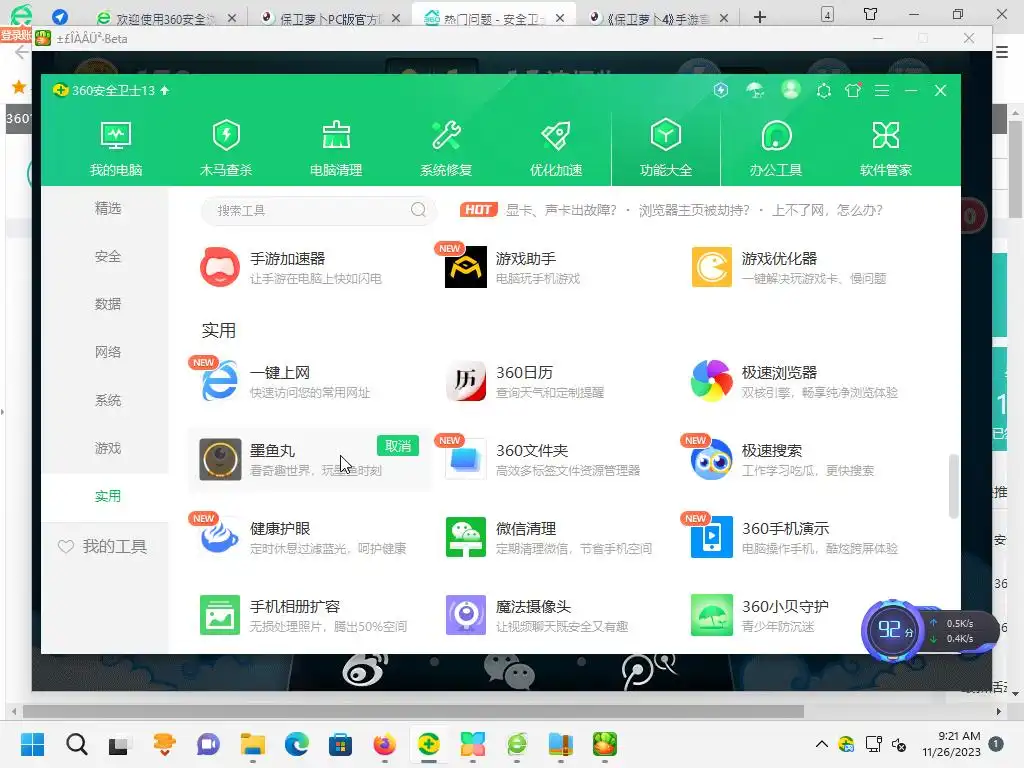Click the magnifier icon in the search box
This screenshot has height=768, width=1024.
pos(418,210)
